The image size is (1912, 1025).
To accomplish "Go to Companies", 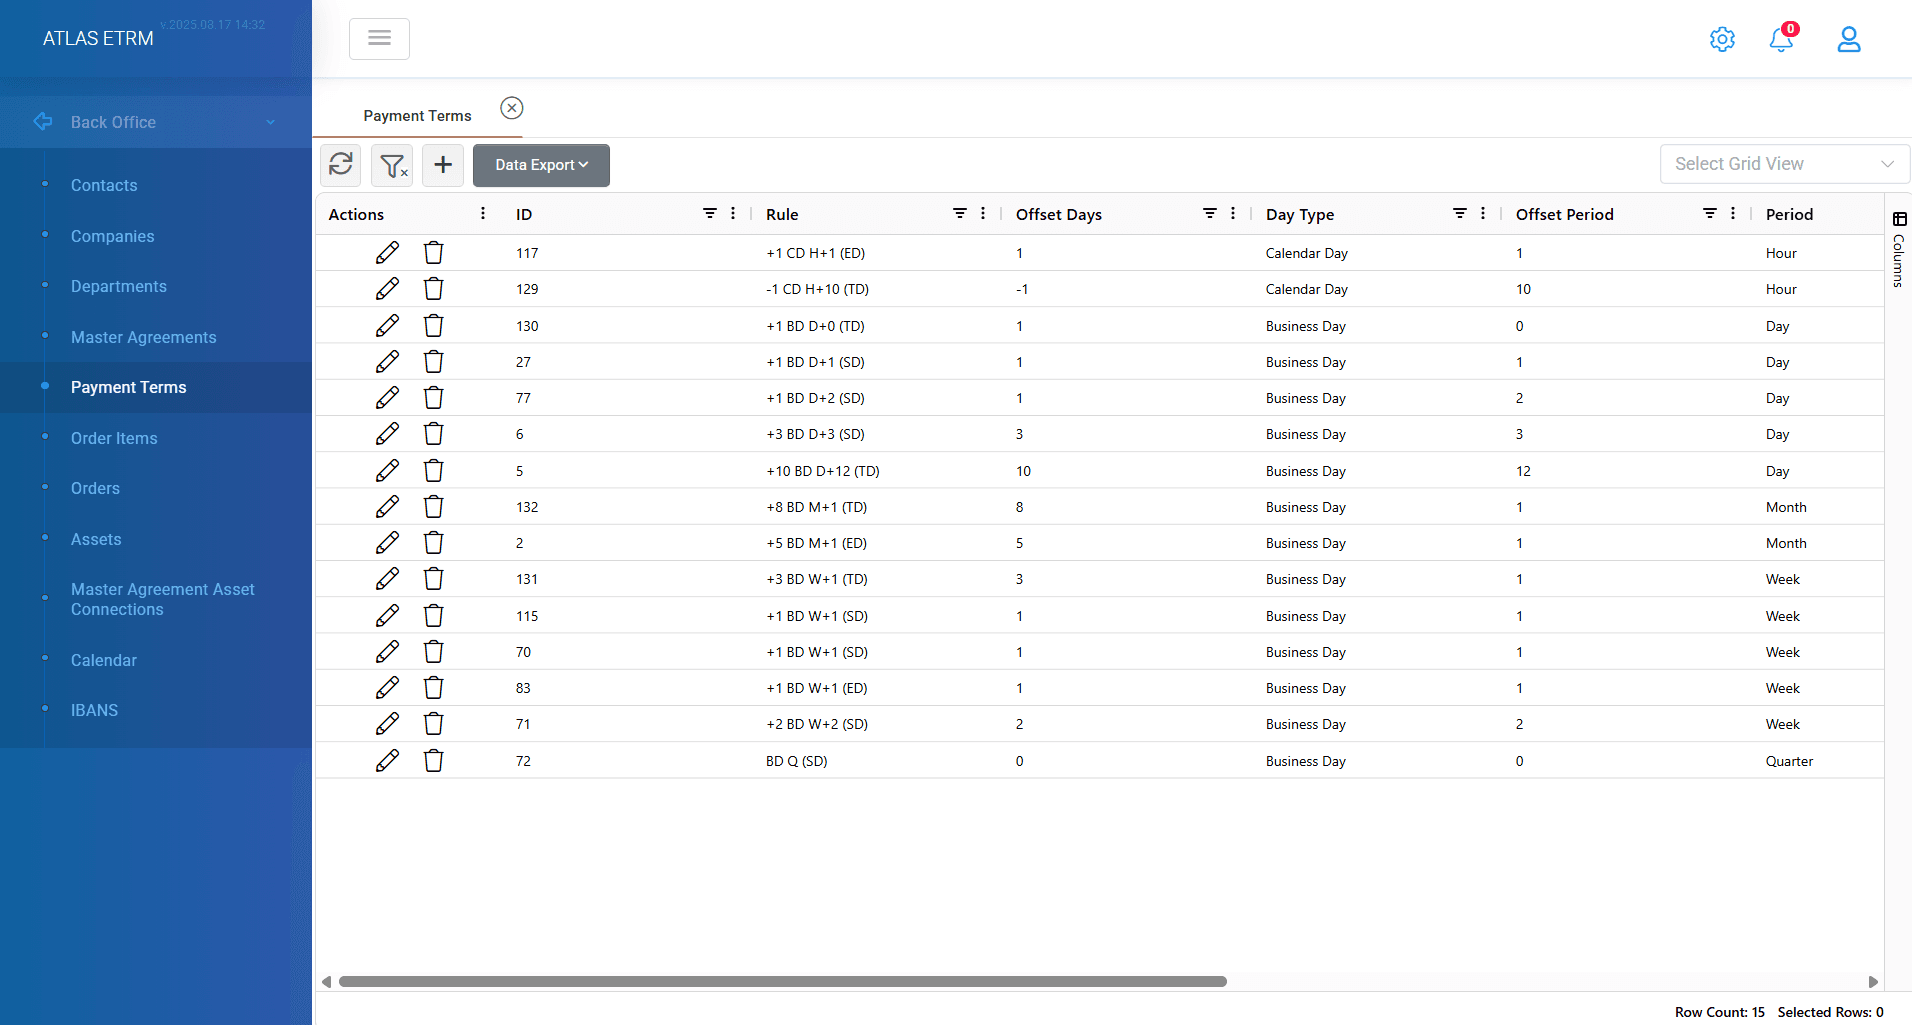I will click(x=112, y=236).
